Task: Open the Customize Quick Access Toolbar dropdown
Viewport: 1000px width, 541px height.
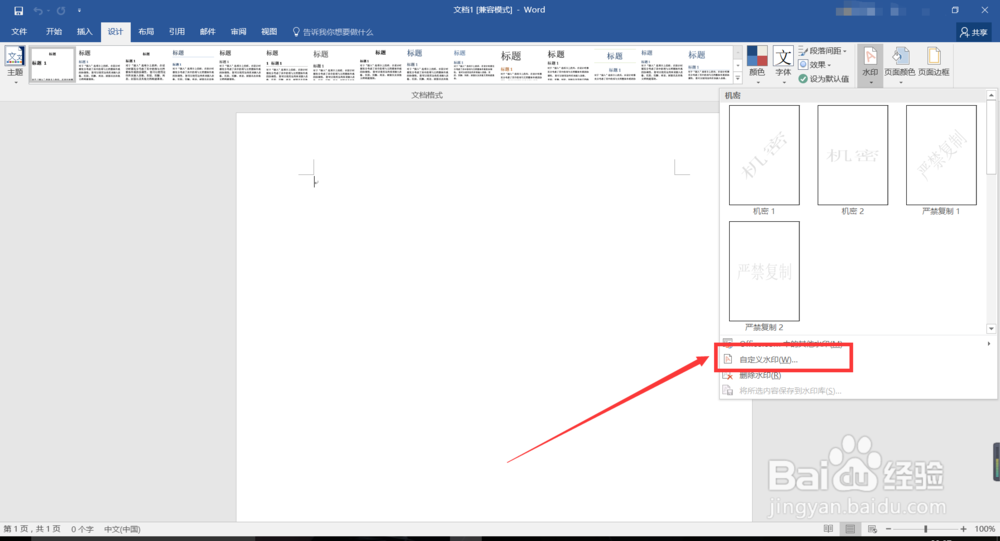Action: tap(79, 10)
